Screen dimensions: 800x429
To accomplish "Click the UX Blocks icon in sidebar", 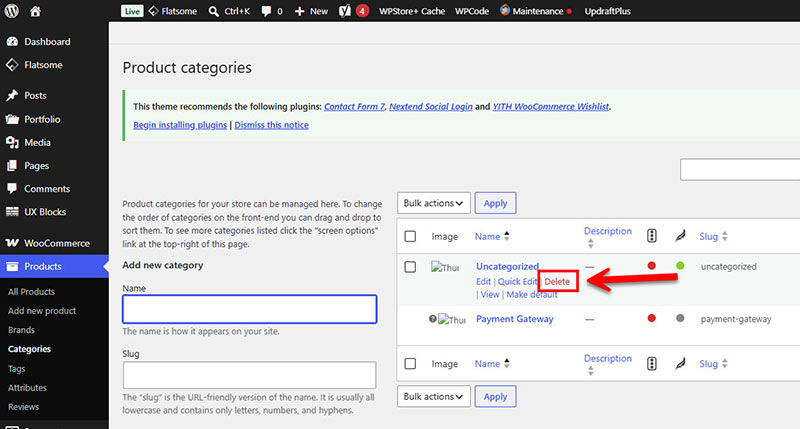I will pyautogui.click(x=12, y=212).
